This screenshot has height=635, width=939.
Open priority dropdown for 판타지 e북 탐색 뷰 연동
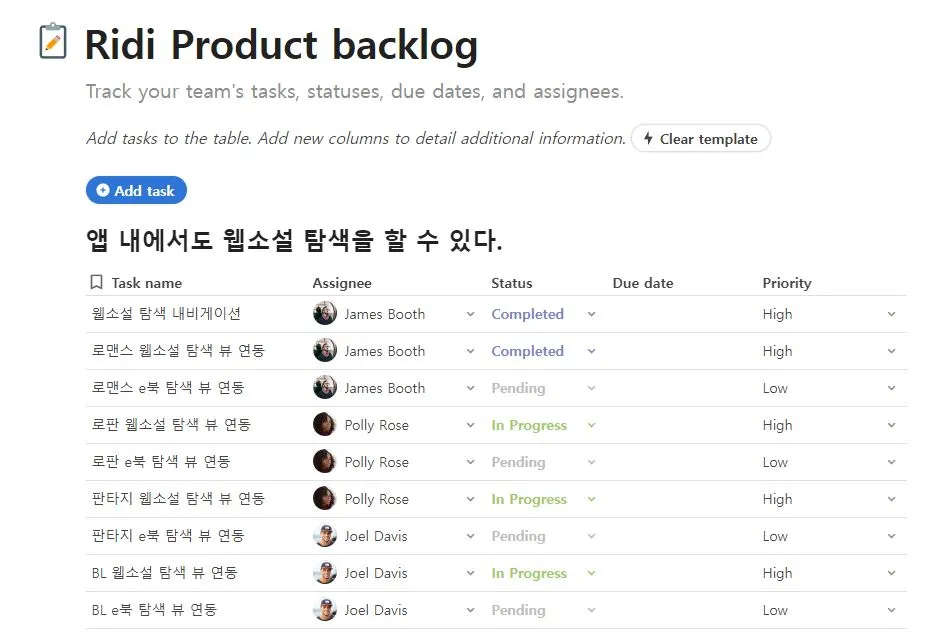892,536
